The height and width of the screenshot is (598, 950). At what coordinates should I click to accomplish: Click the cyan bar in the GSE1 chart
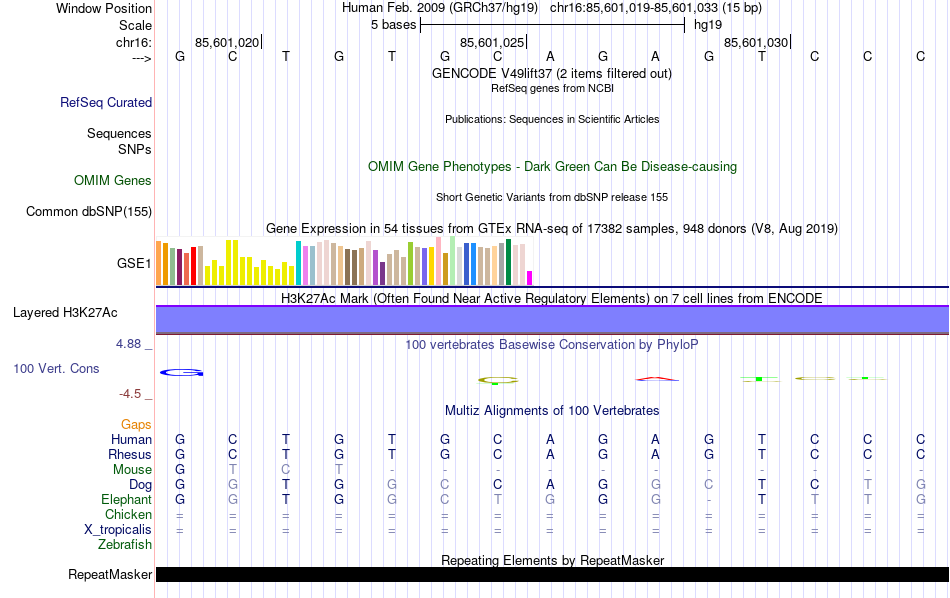298,263
